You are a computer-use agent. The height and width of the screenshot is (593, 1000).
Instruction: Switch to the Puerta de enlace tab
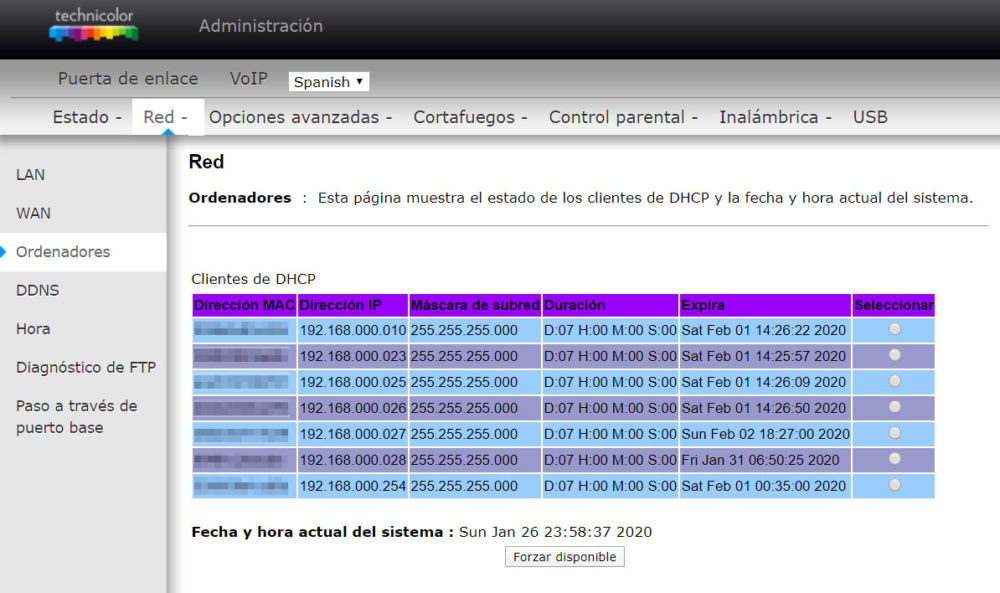pos(128,78)
